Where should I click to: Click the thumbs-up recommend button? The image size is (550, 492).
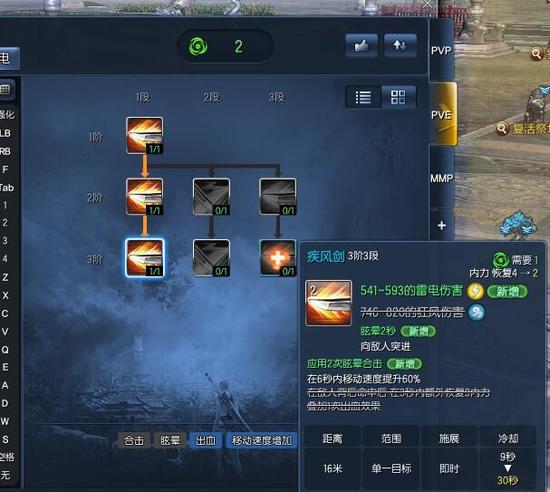pyautogui.click(x=361, y=45)
